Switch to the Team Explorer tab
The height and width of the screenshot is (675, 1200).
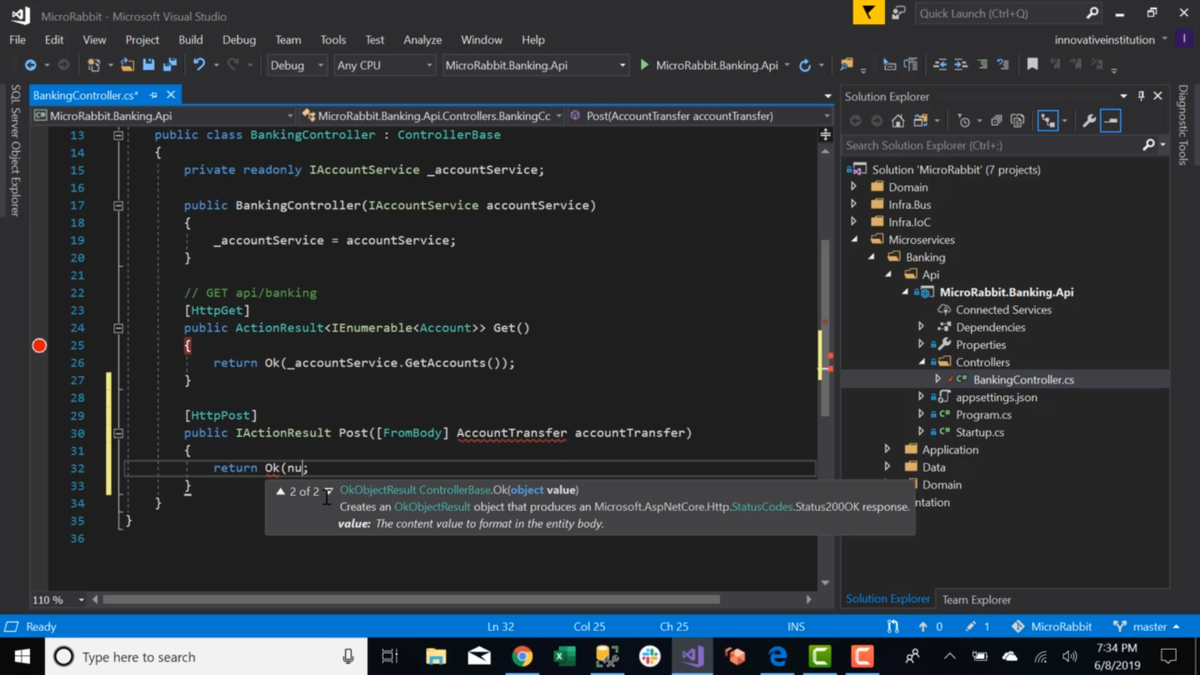[x=976, y=599]
